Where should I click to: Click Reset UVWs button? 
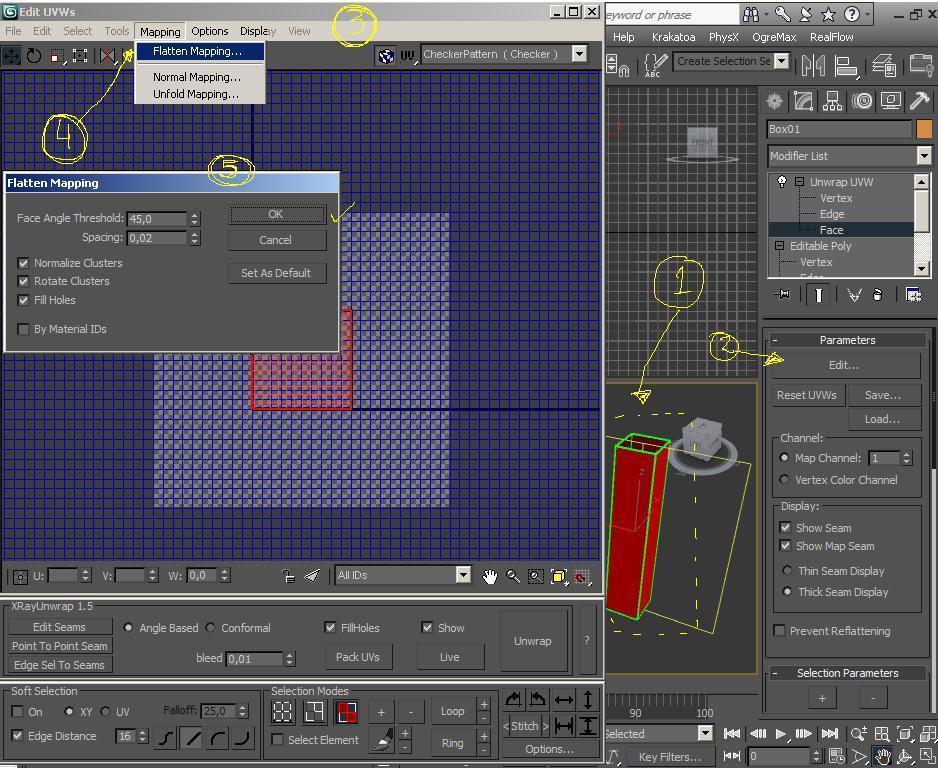pyautogui.click(x=808, y=395)
